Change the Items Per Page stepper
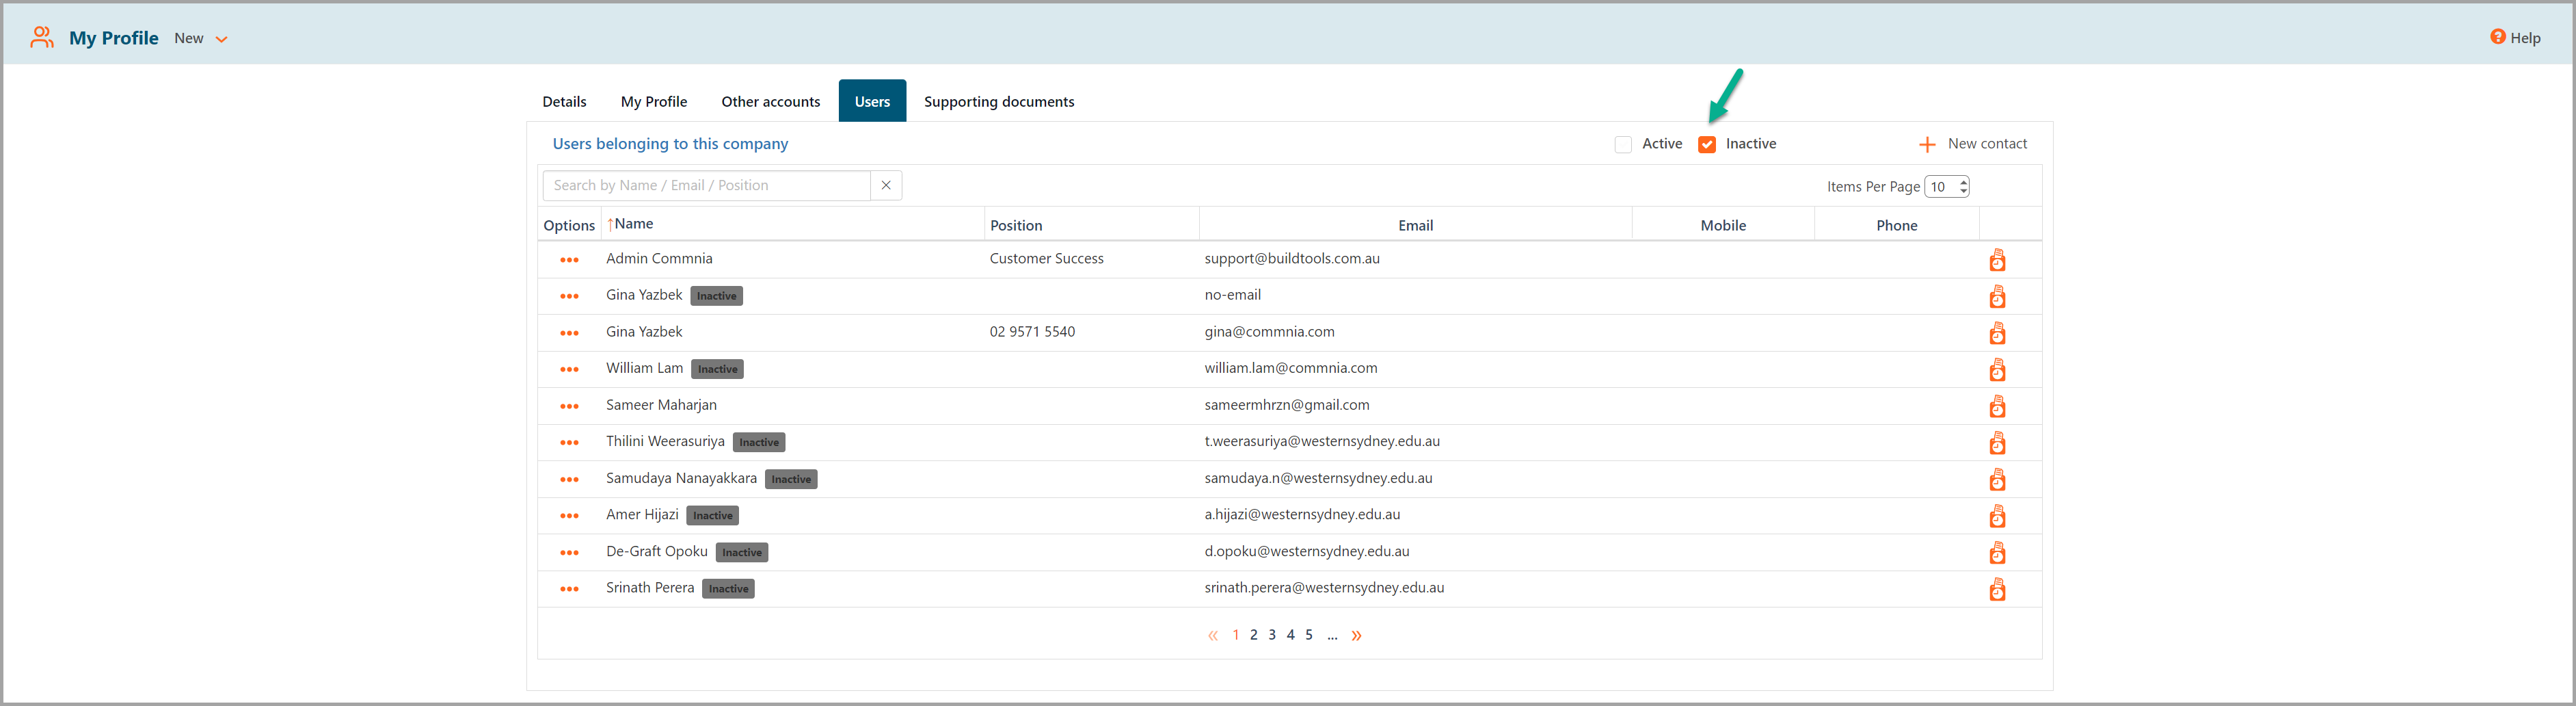Image resolution: width=2576 pixels, height=706 pixels. pyautogui.click(x=1963, y=187)
